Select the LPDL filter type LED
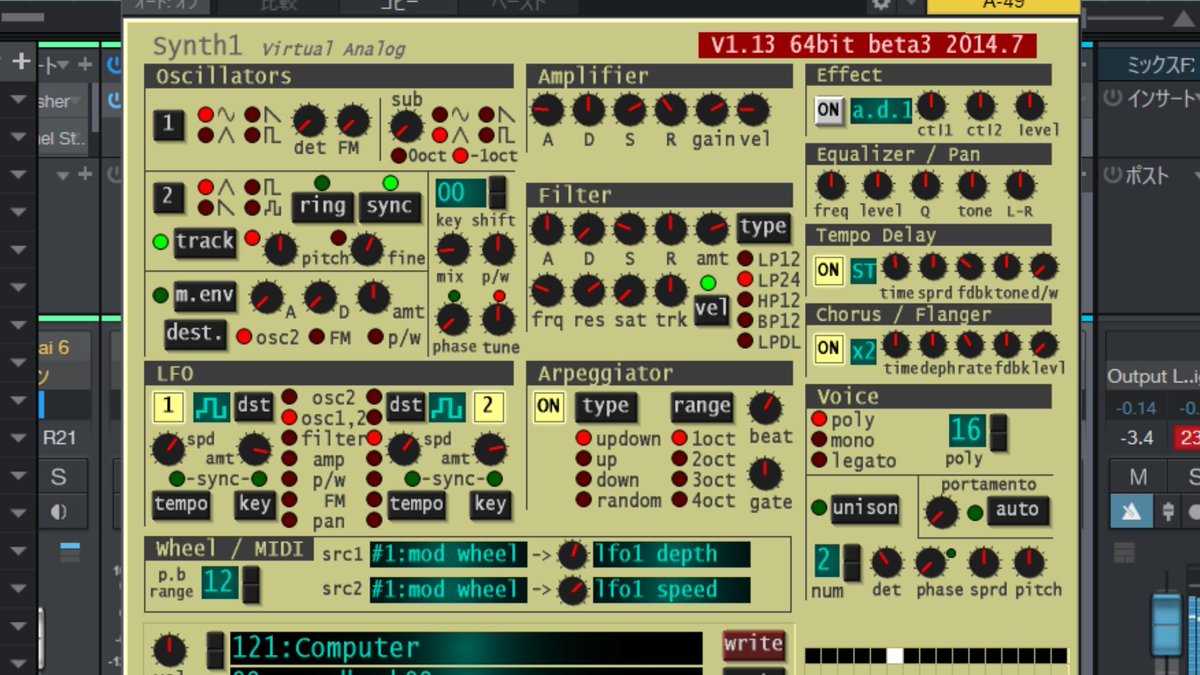The width and height of the screenshot is (1200, 675). tap(745, 342)
